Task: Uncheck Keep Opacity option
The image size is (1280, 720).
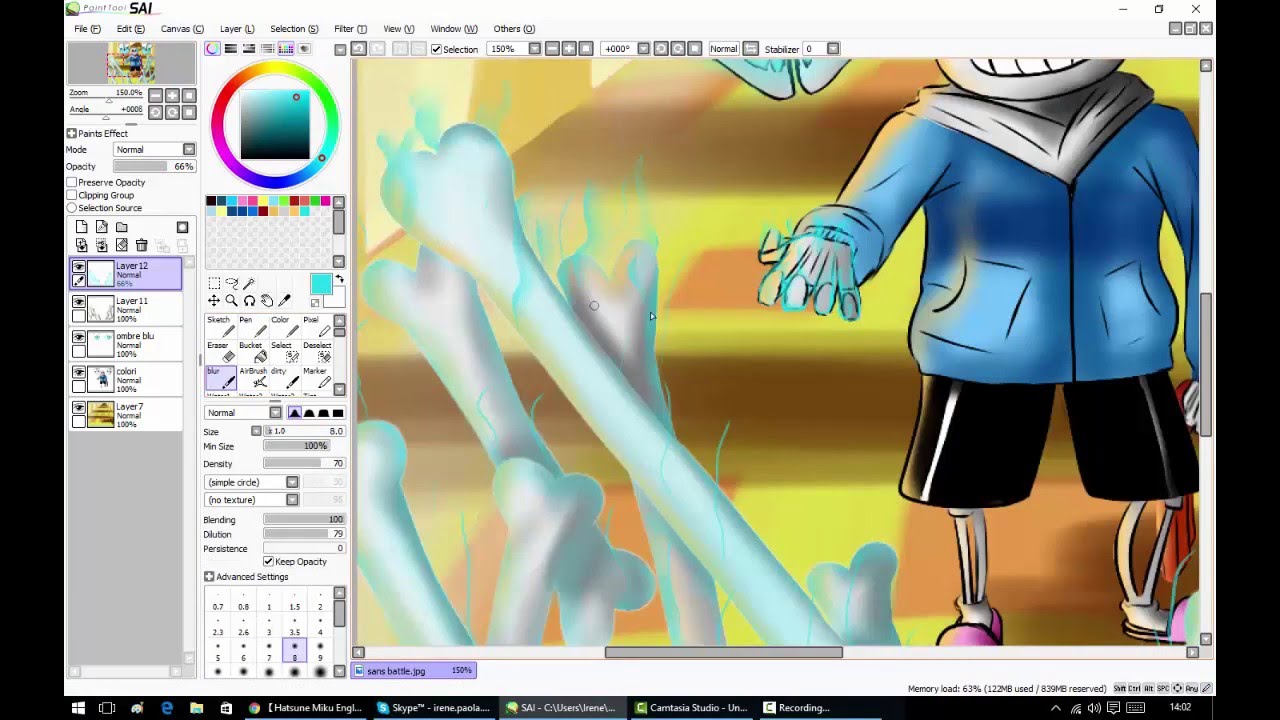Action: point(268,561)
